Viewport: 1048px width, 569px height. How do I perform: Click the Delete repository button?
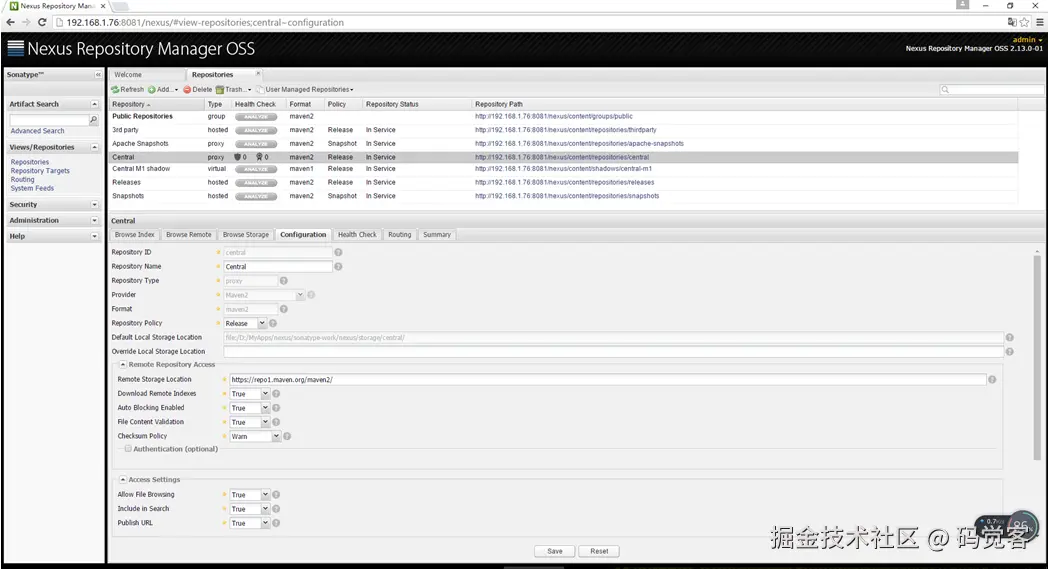coord(197,90)
